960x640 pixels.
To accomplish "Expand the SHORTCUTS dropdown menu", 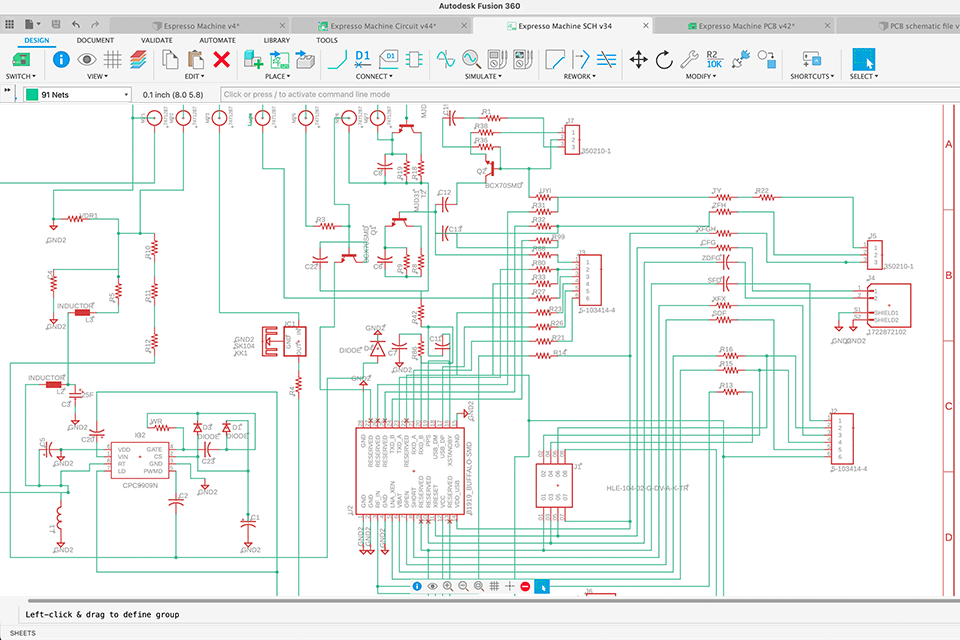I will [812, 77].
